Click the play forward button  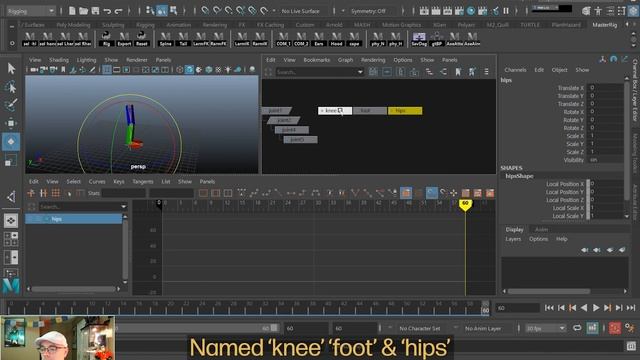point(596,308)
